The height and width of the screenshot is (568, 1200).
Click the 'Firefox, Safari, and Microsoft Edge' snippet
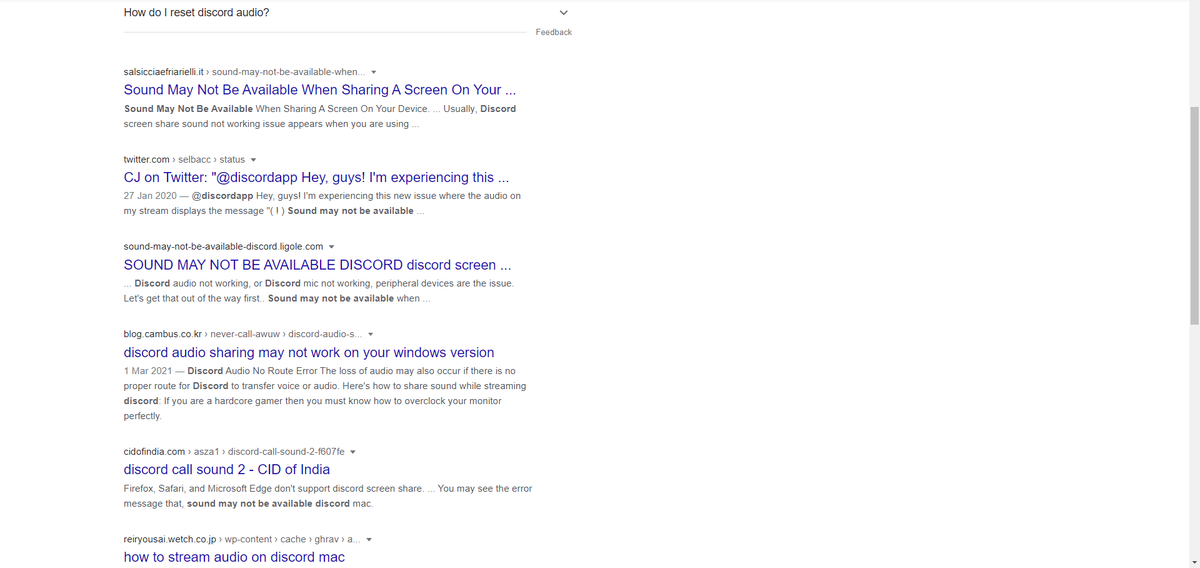click(x=328, y=496)
